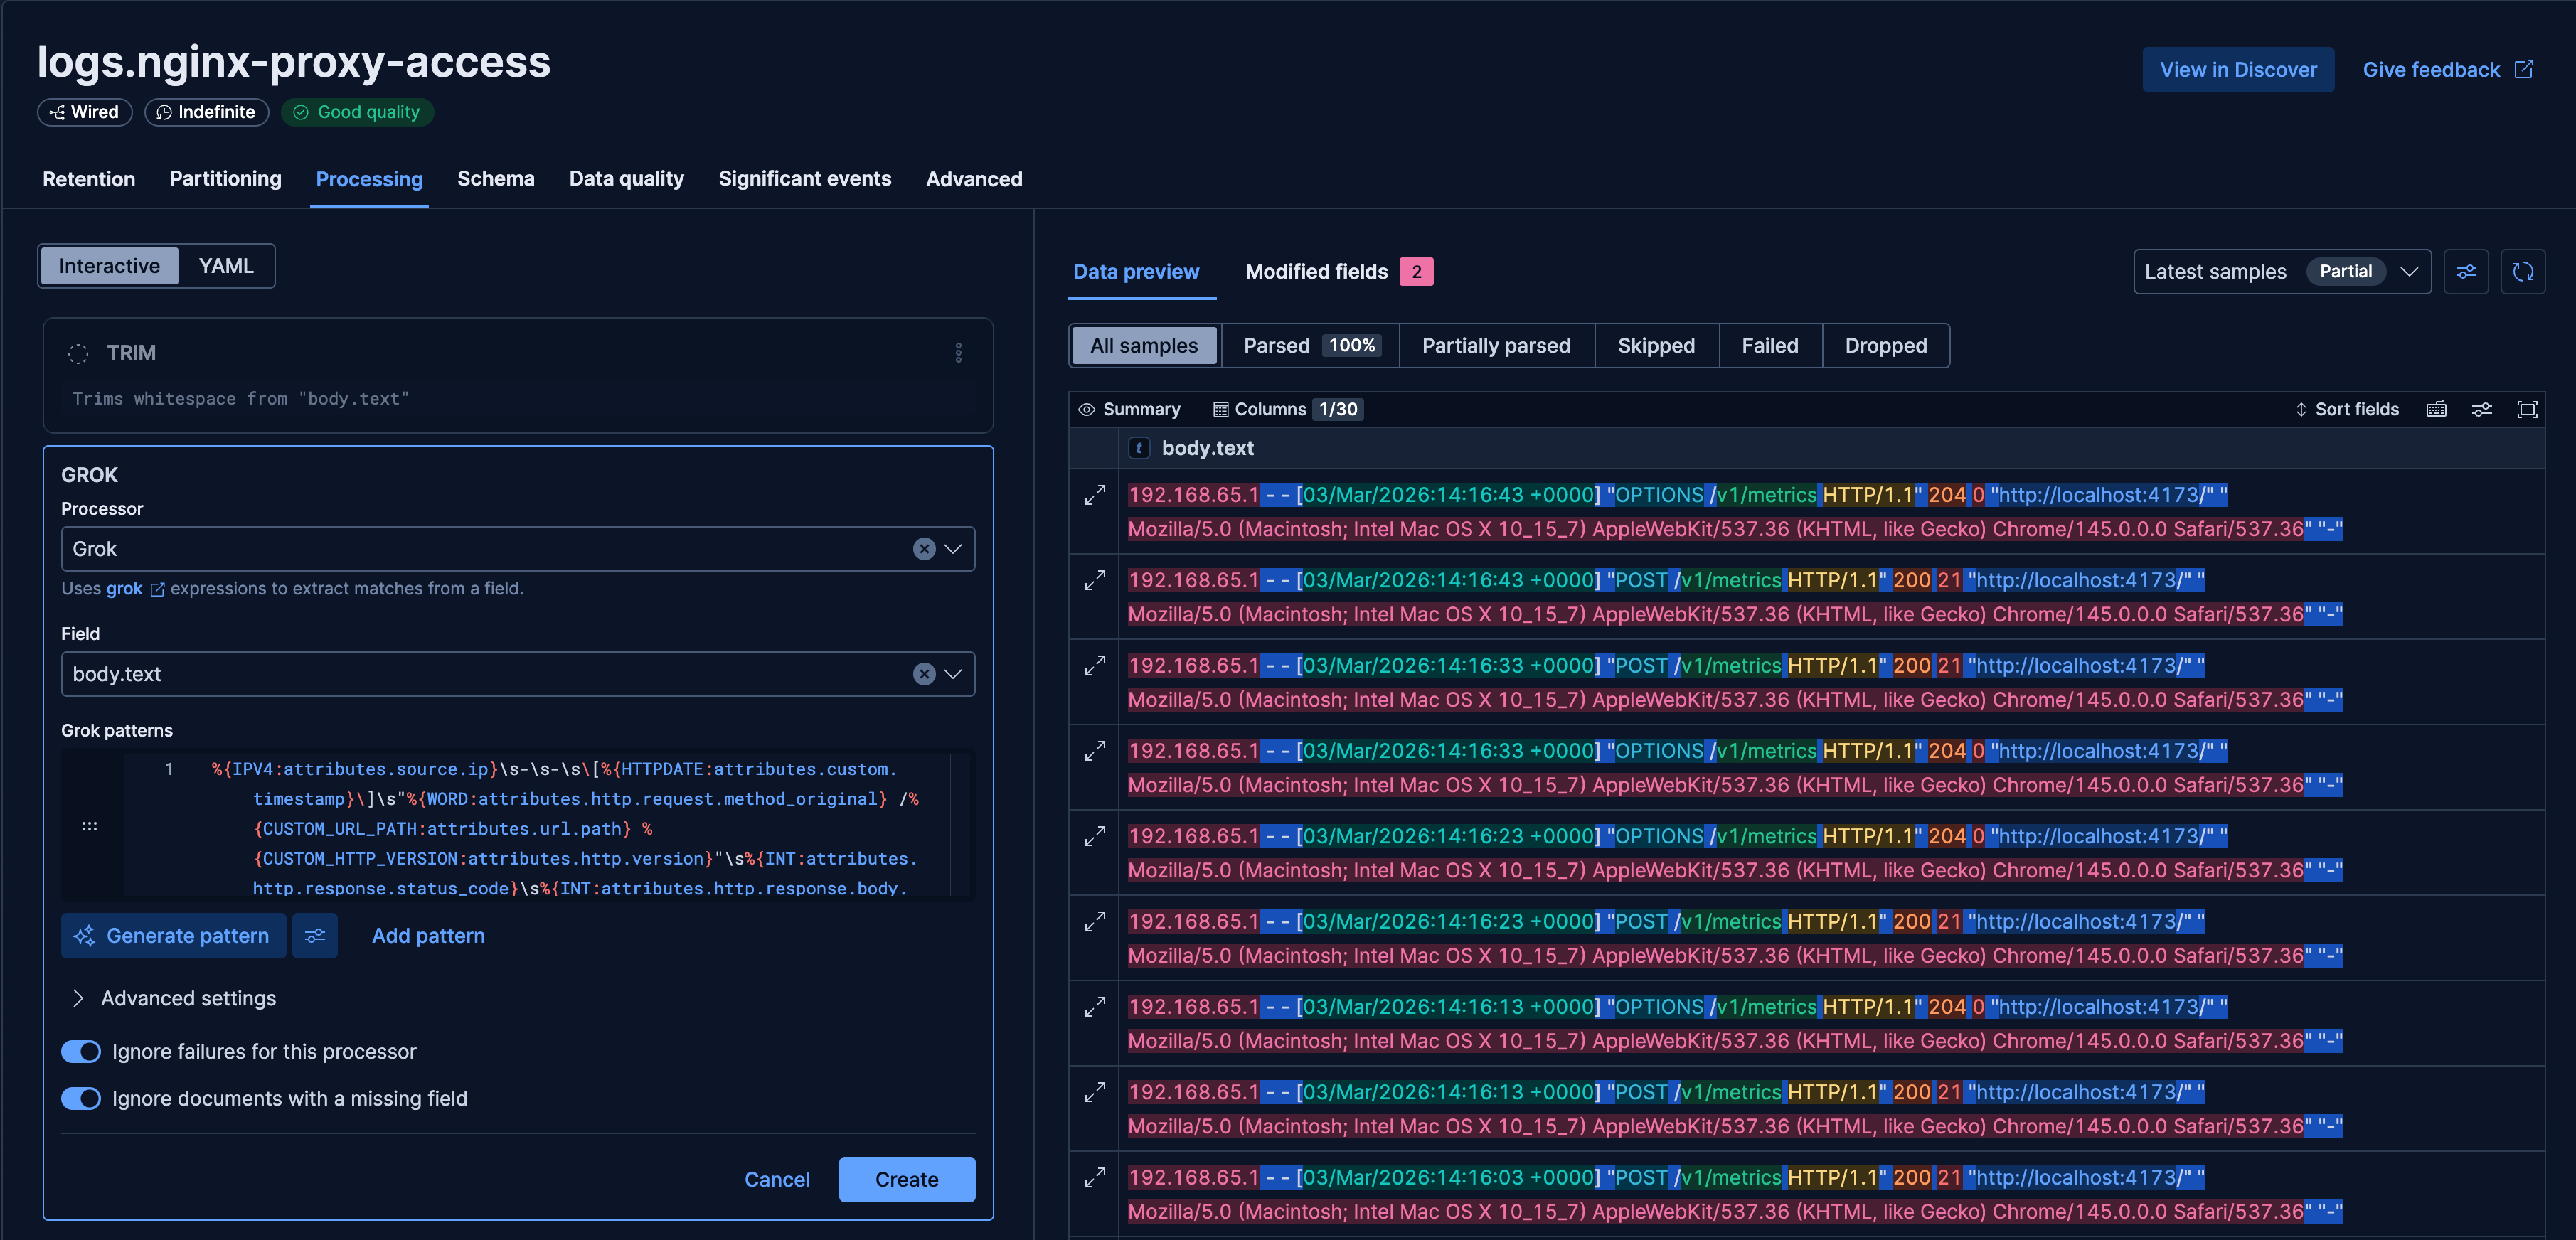Image resolution: width=2576 pixels, height=1240 pixels.
Task: Open data source settings next to Latest samples
Action: pyautogui.click(x=2465, y=272)
